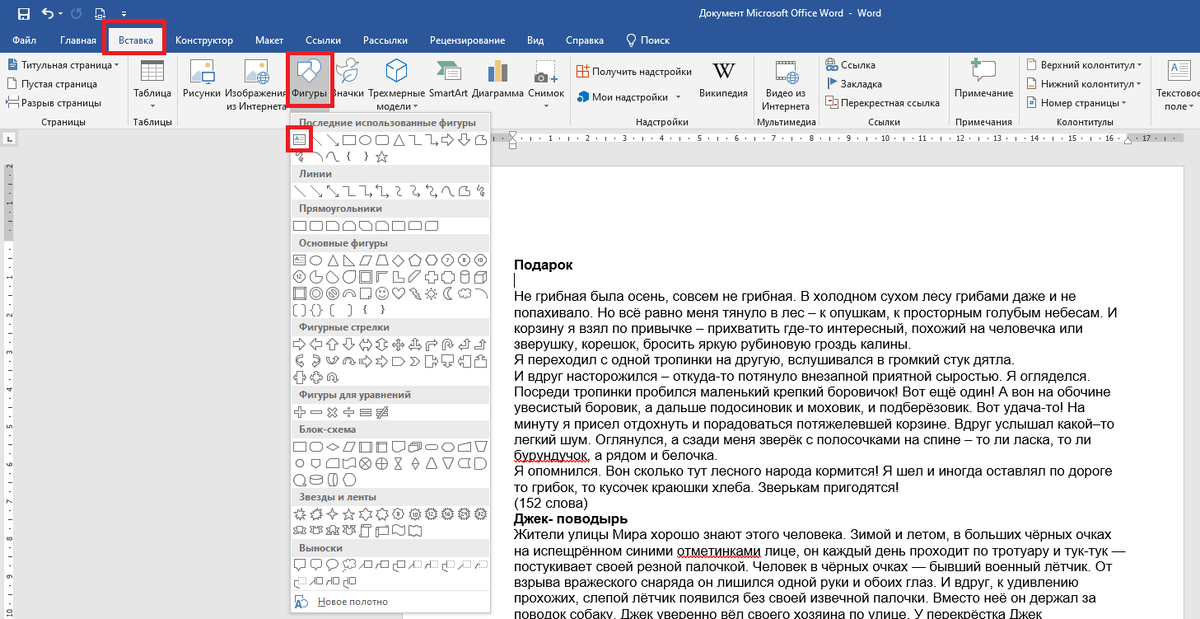Click Получить надстройки
This screenshot has height=619, width=1200.
pyautogui.click(x=634, y=72)
